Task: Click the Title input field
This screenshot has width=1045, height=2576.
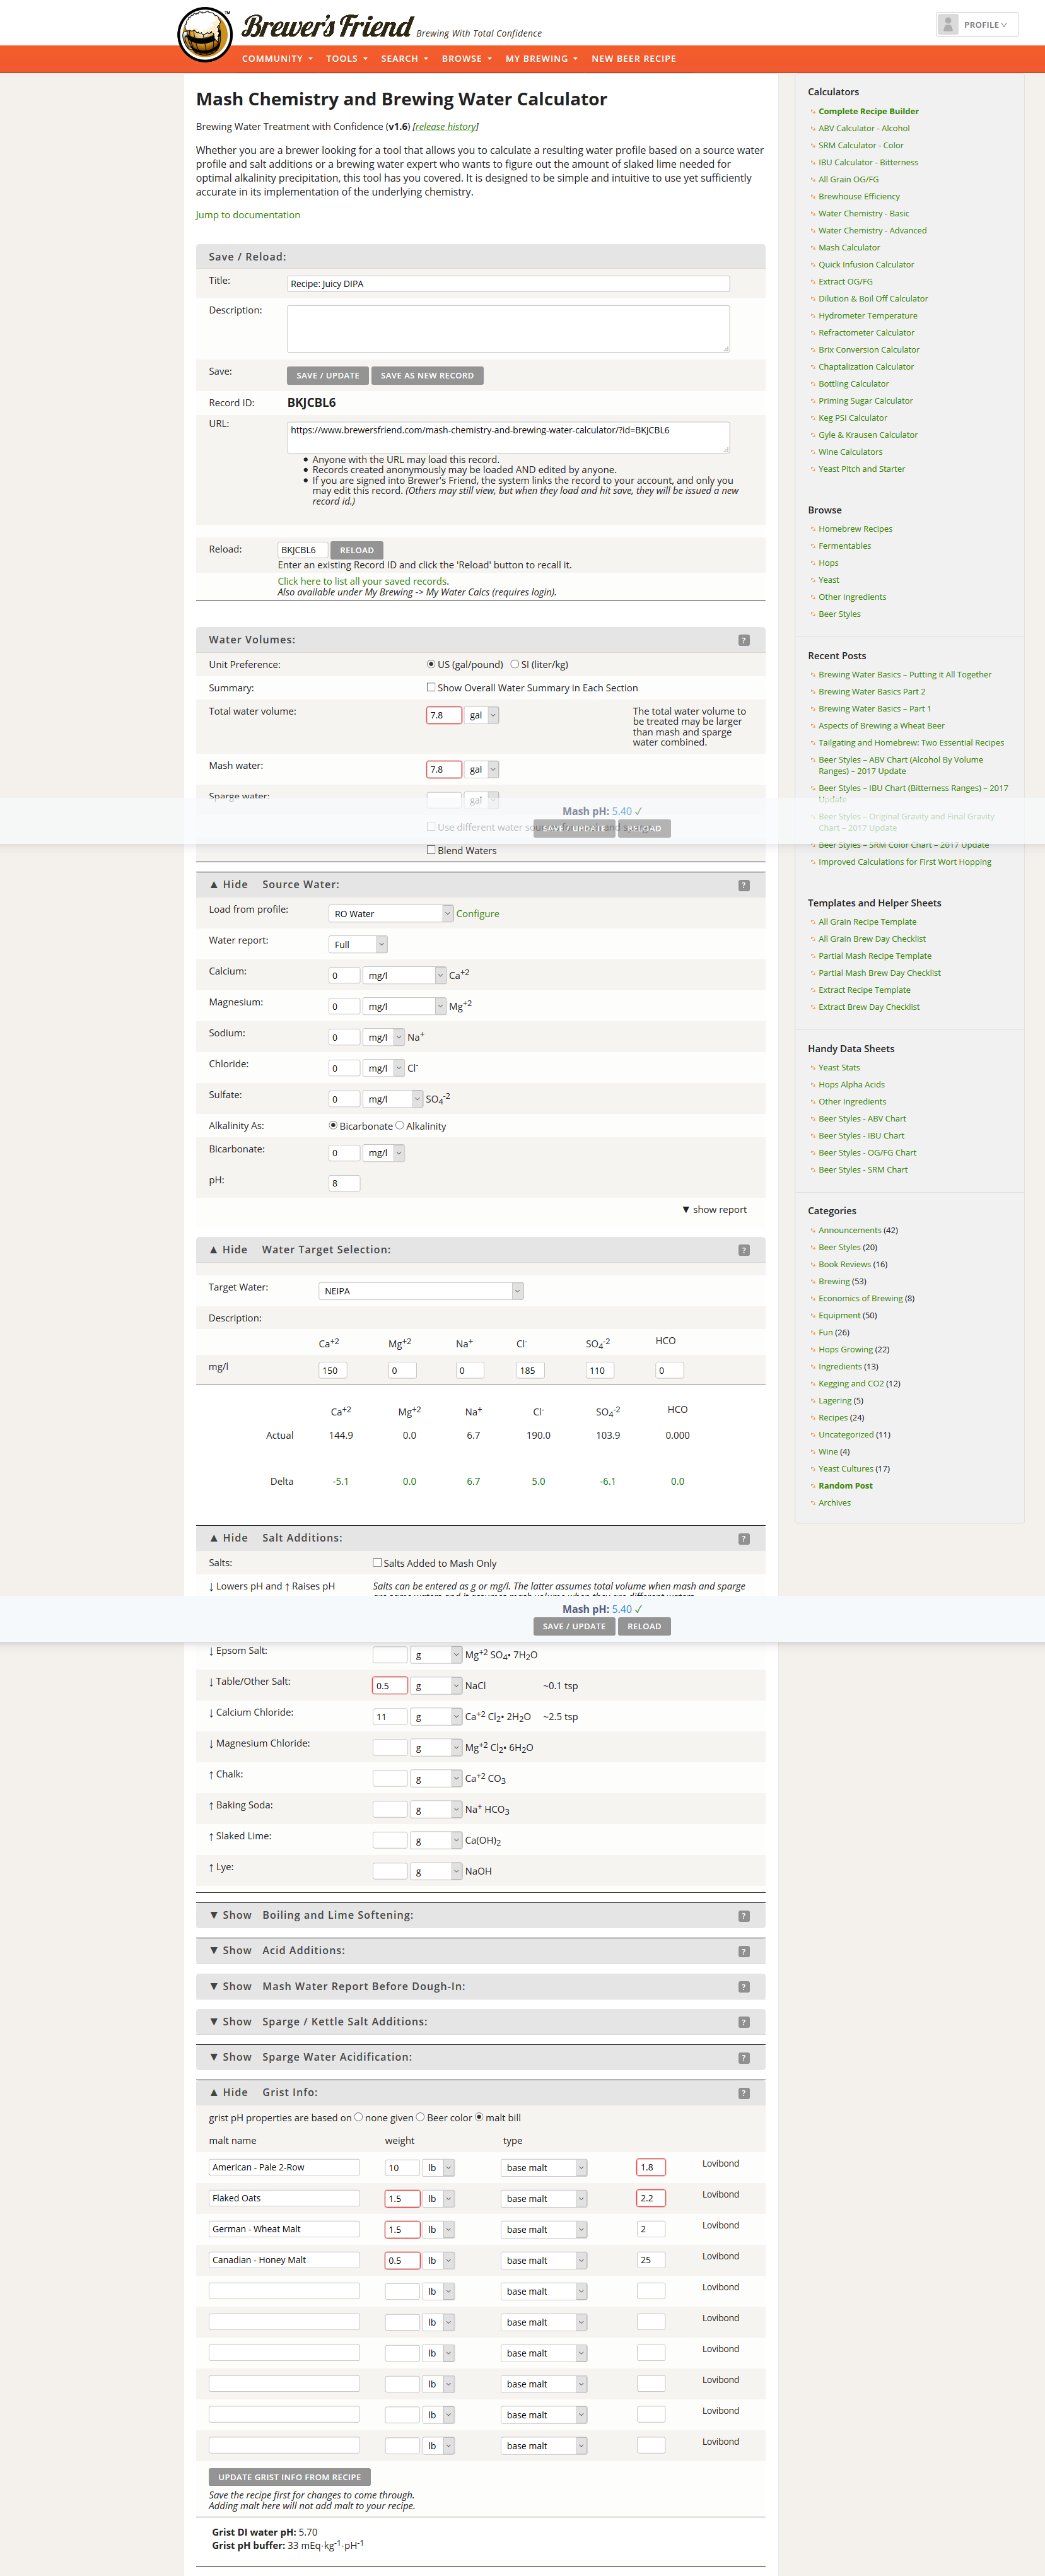Action: pyautogui.click(x=508, y=284)
